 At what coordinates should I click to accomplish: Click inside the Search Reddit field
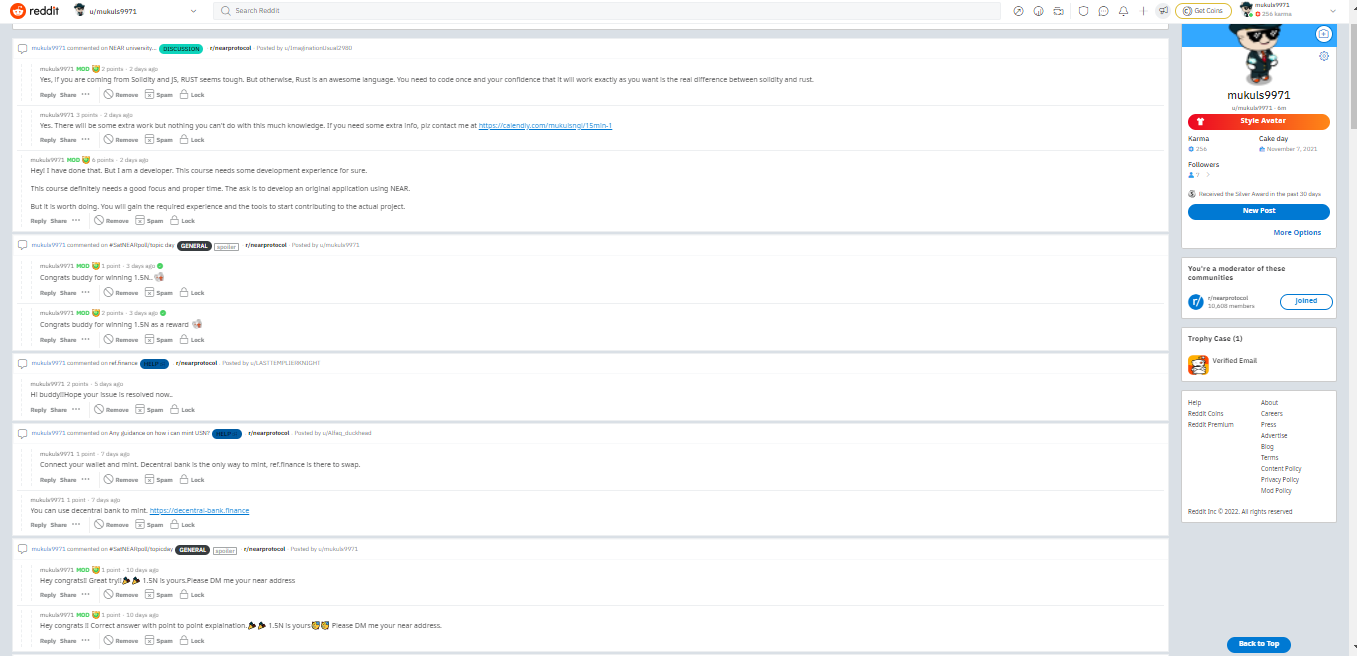[x=606, y=11]
